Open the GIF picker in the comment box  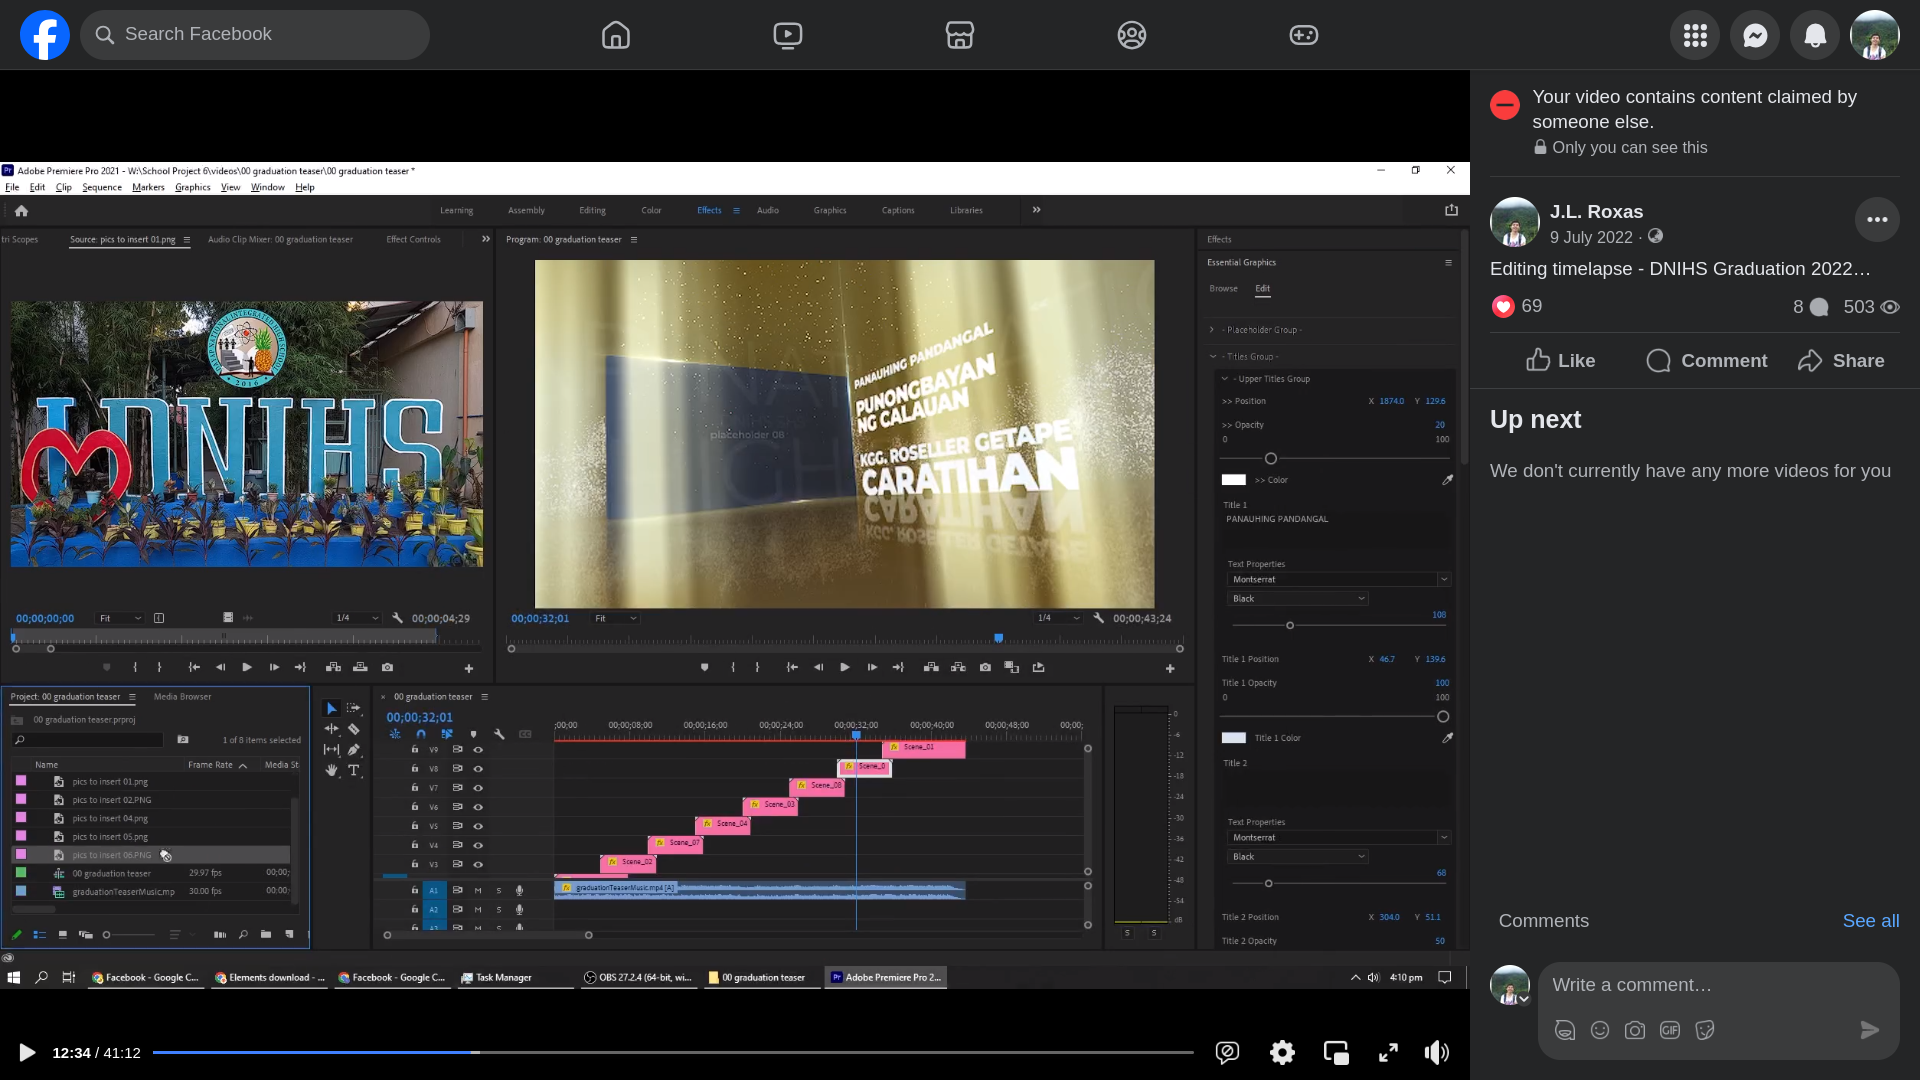[1670, 1030]
